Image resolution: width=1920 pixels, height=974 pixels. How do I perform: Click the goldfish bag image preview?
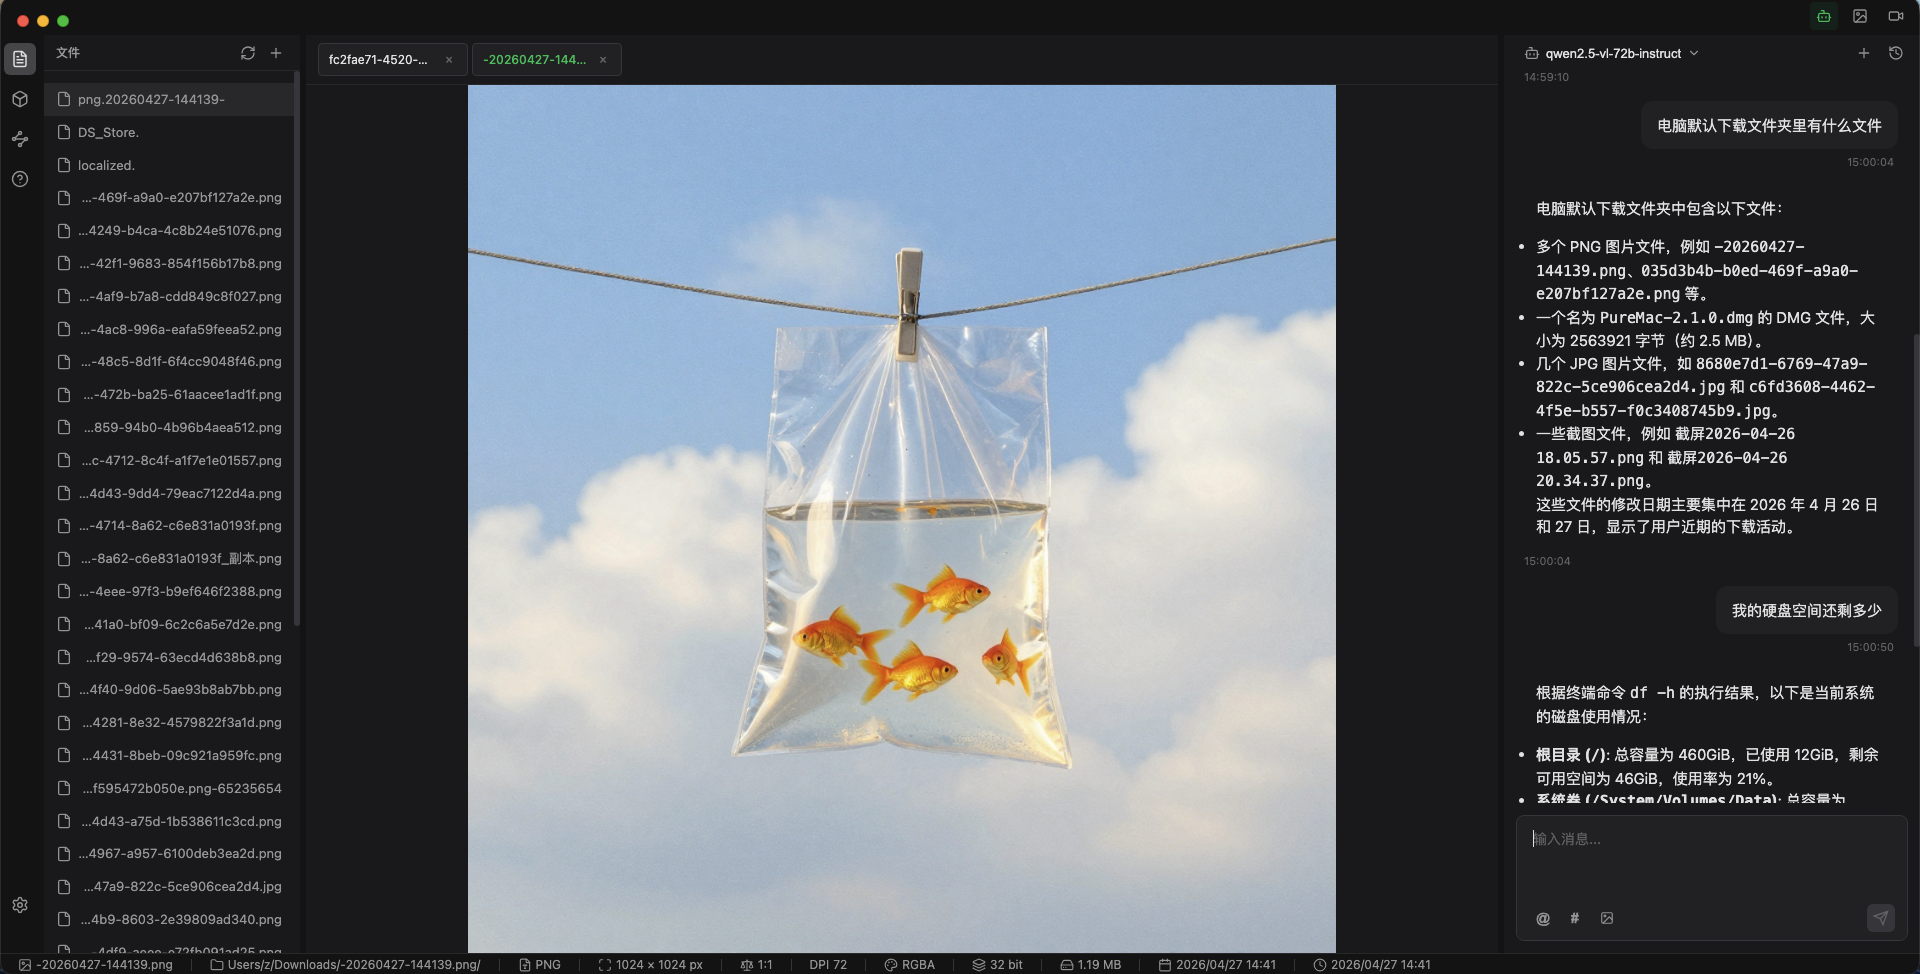(x=902, y=519)
